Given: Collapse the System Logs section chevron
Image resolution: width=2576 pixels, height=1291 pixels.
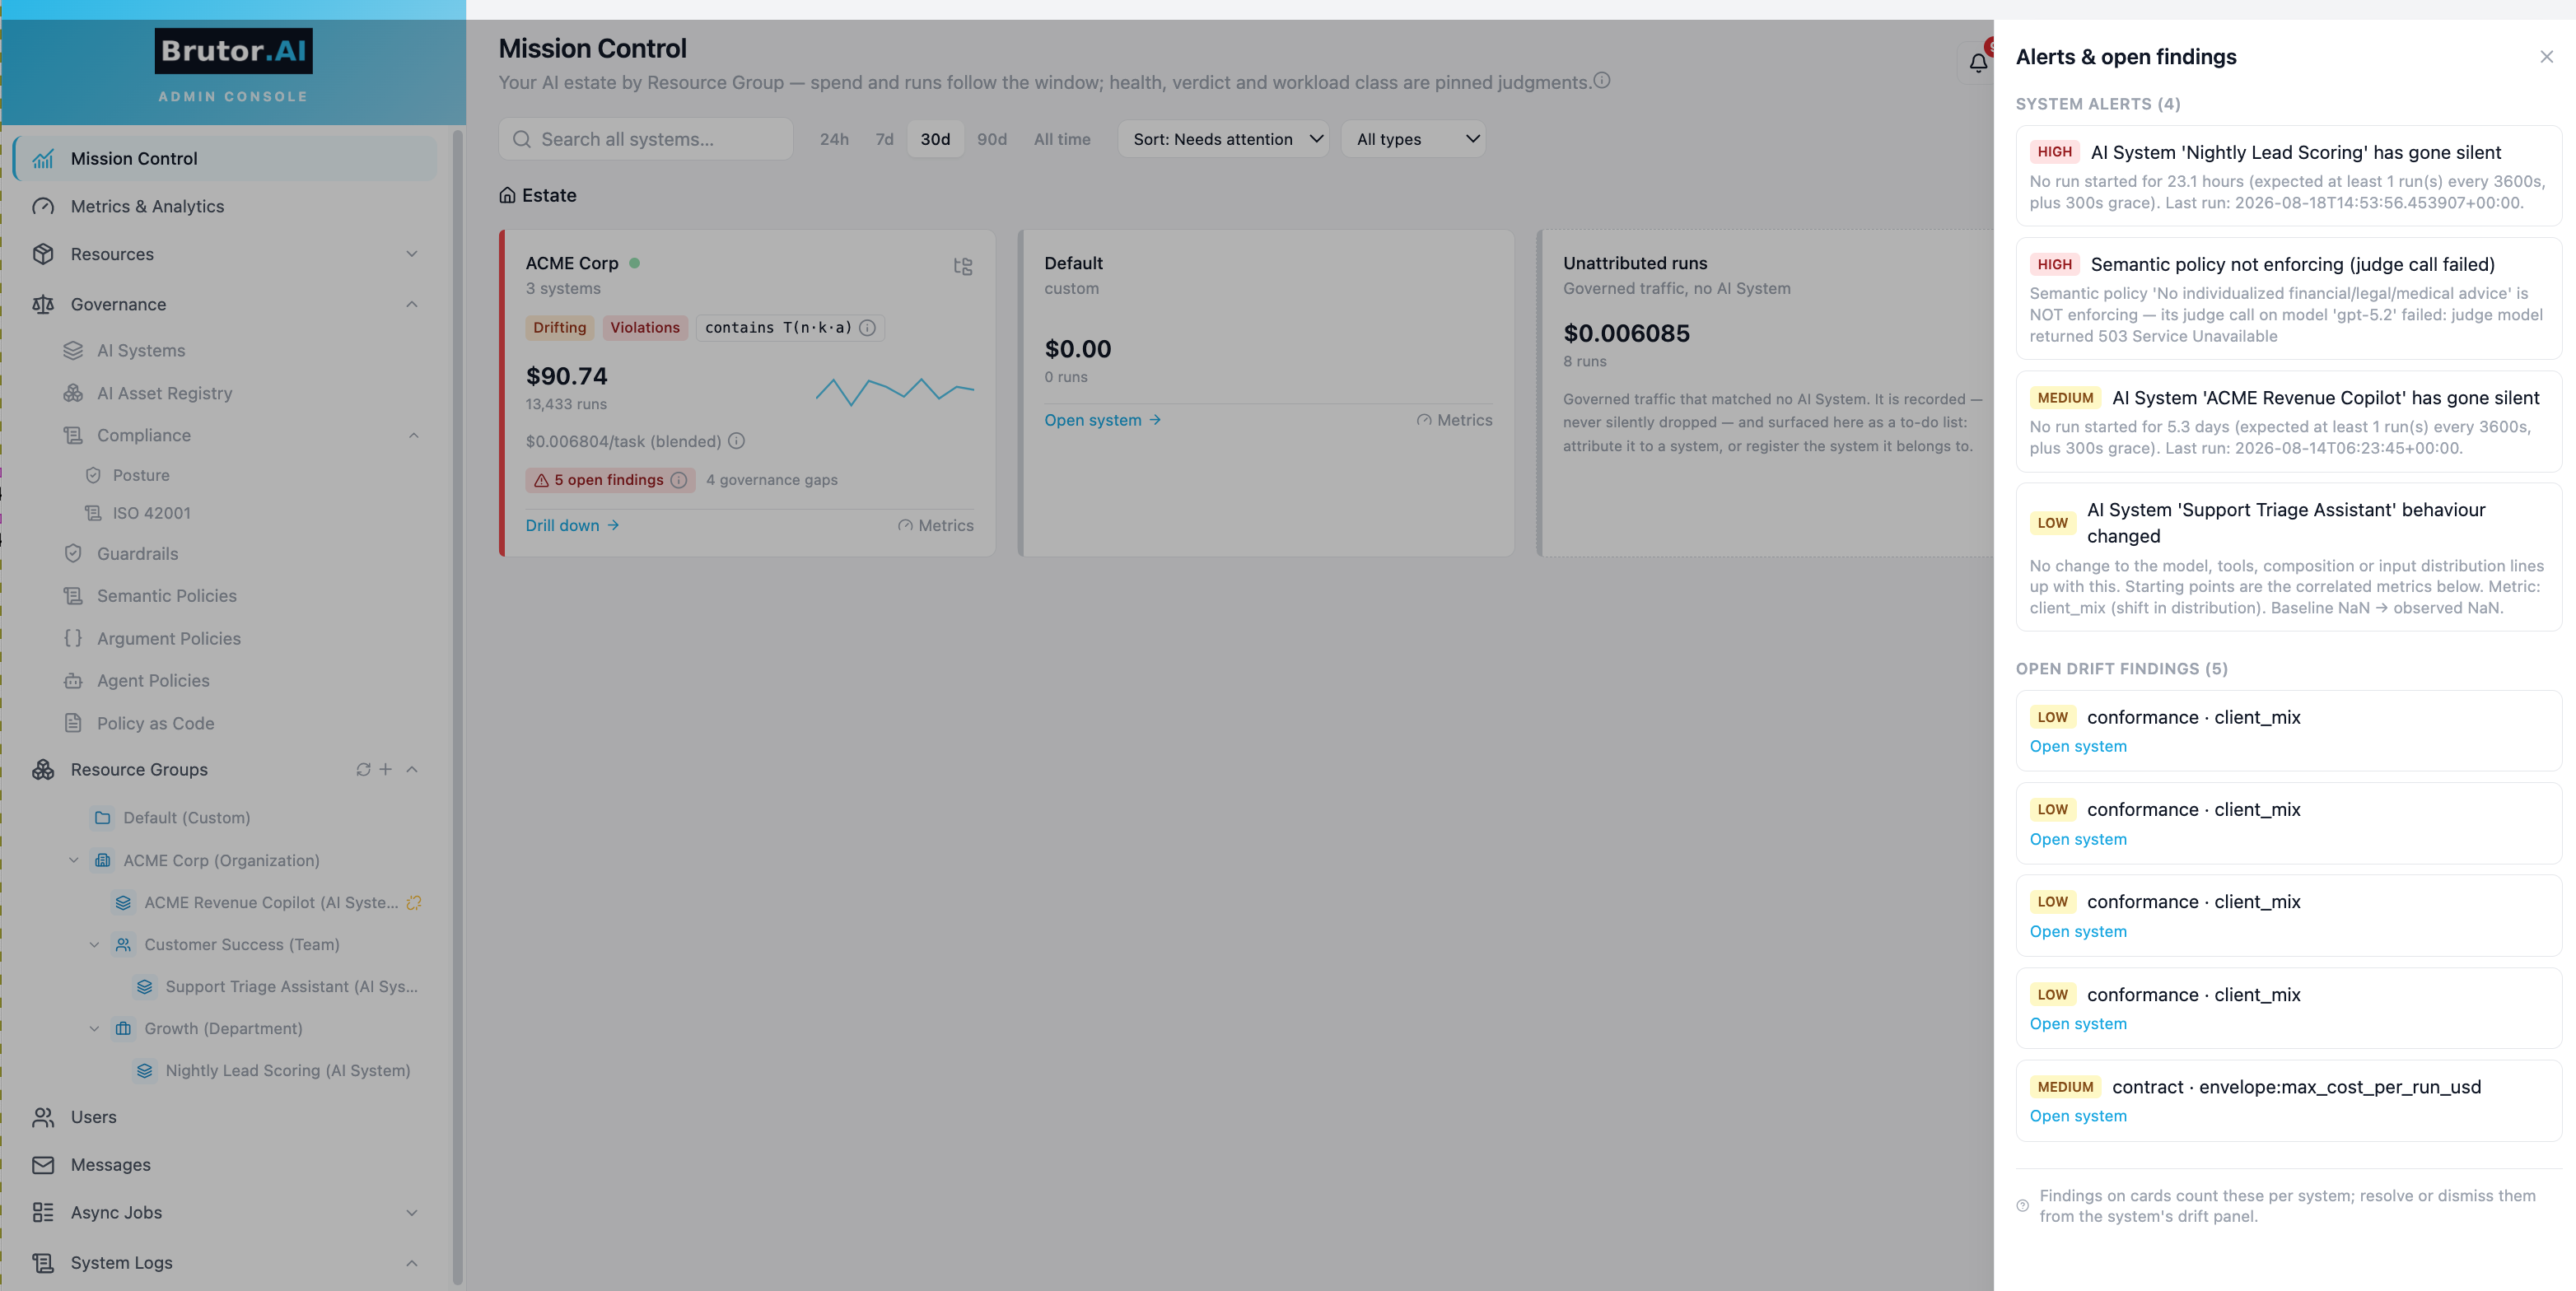Looking at the screenshot, I should coord(412,1263).
